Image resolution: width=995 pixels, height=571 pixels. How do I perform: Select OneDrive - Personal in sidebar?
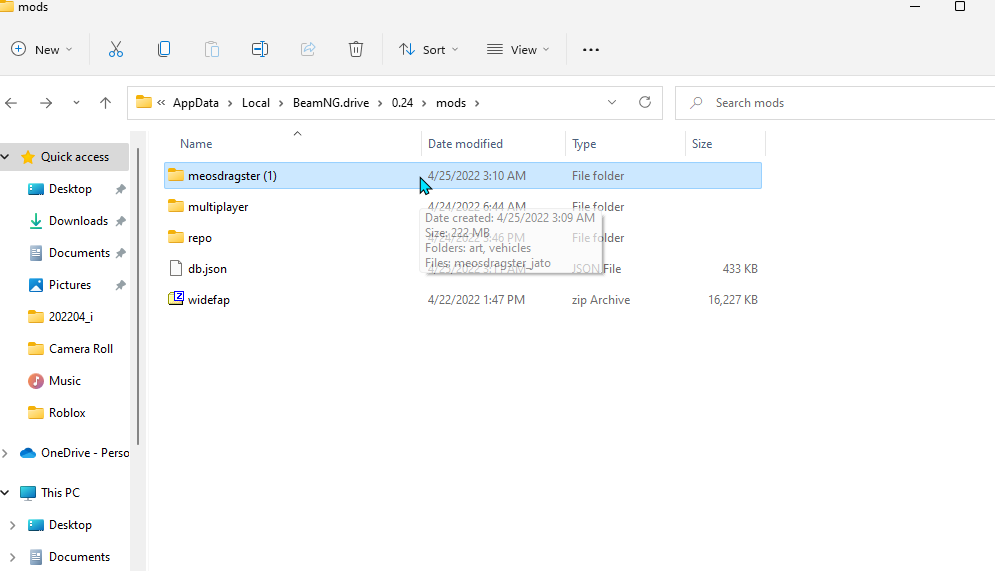85,453
